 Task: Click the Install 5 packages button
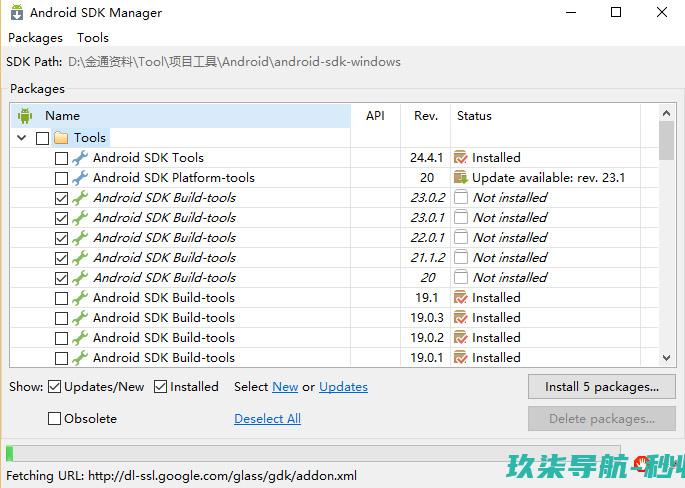point(602,387)
